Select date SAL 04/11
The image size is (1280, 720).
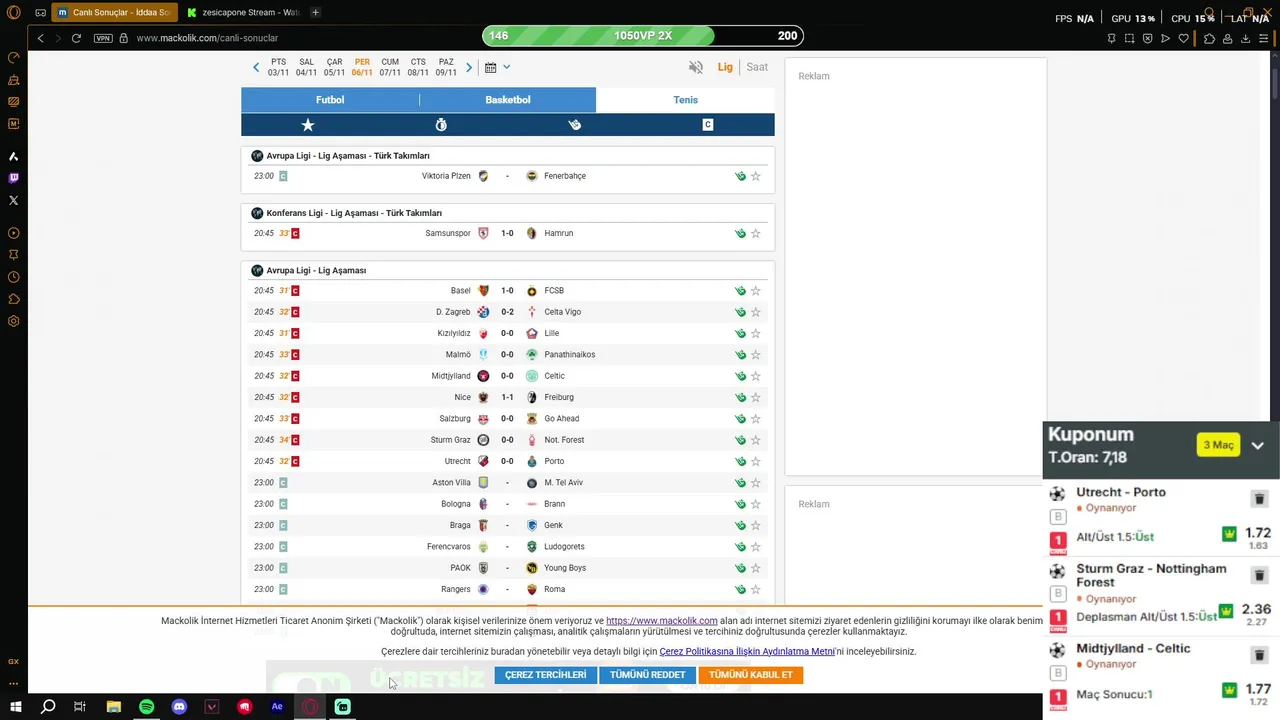coord(306,67)
